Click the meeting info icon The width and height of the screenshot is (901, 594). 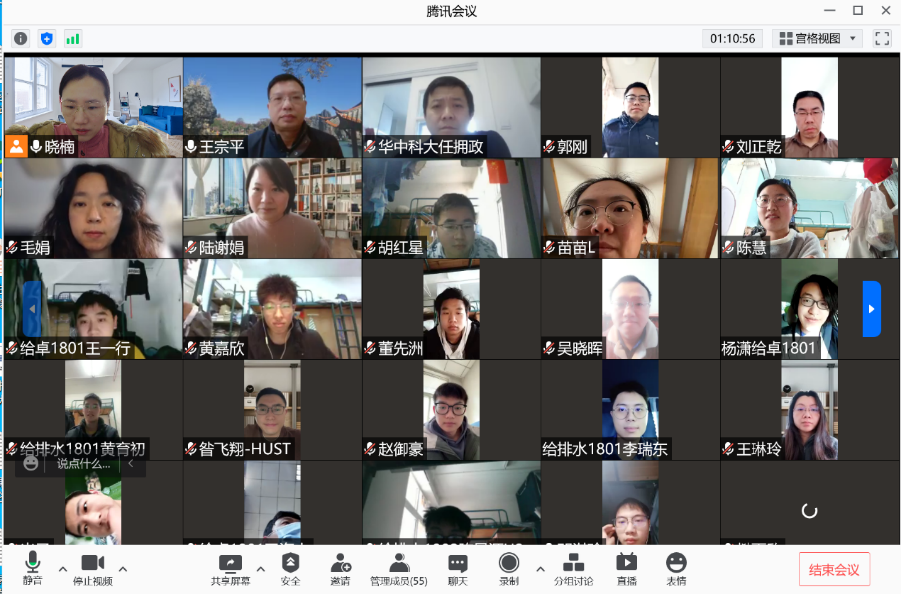click(x=20, y=38)
